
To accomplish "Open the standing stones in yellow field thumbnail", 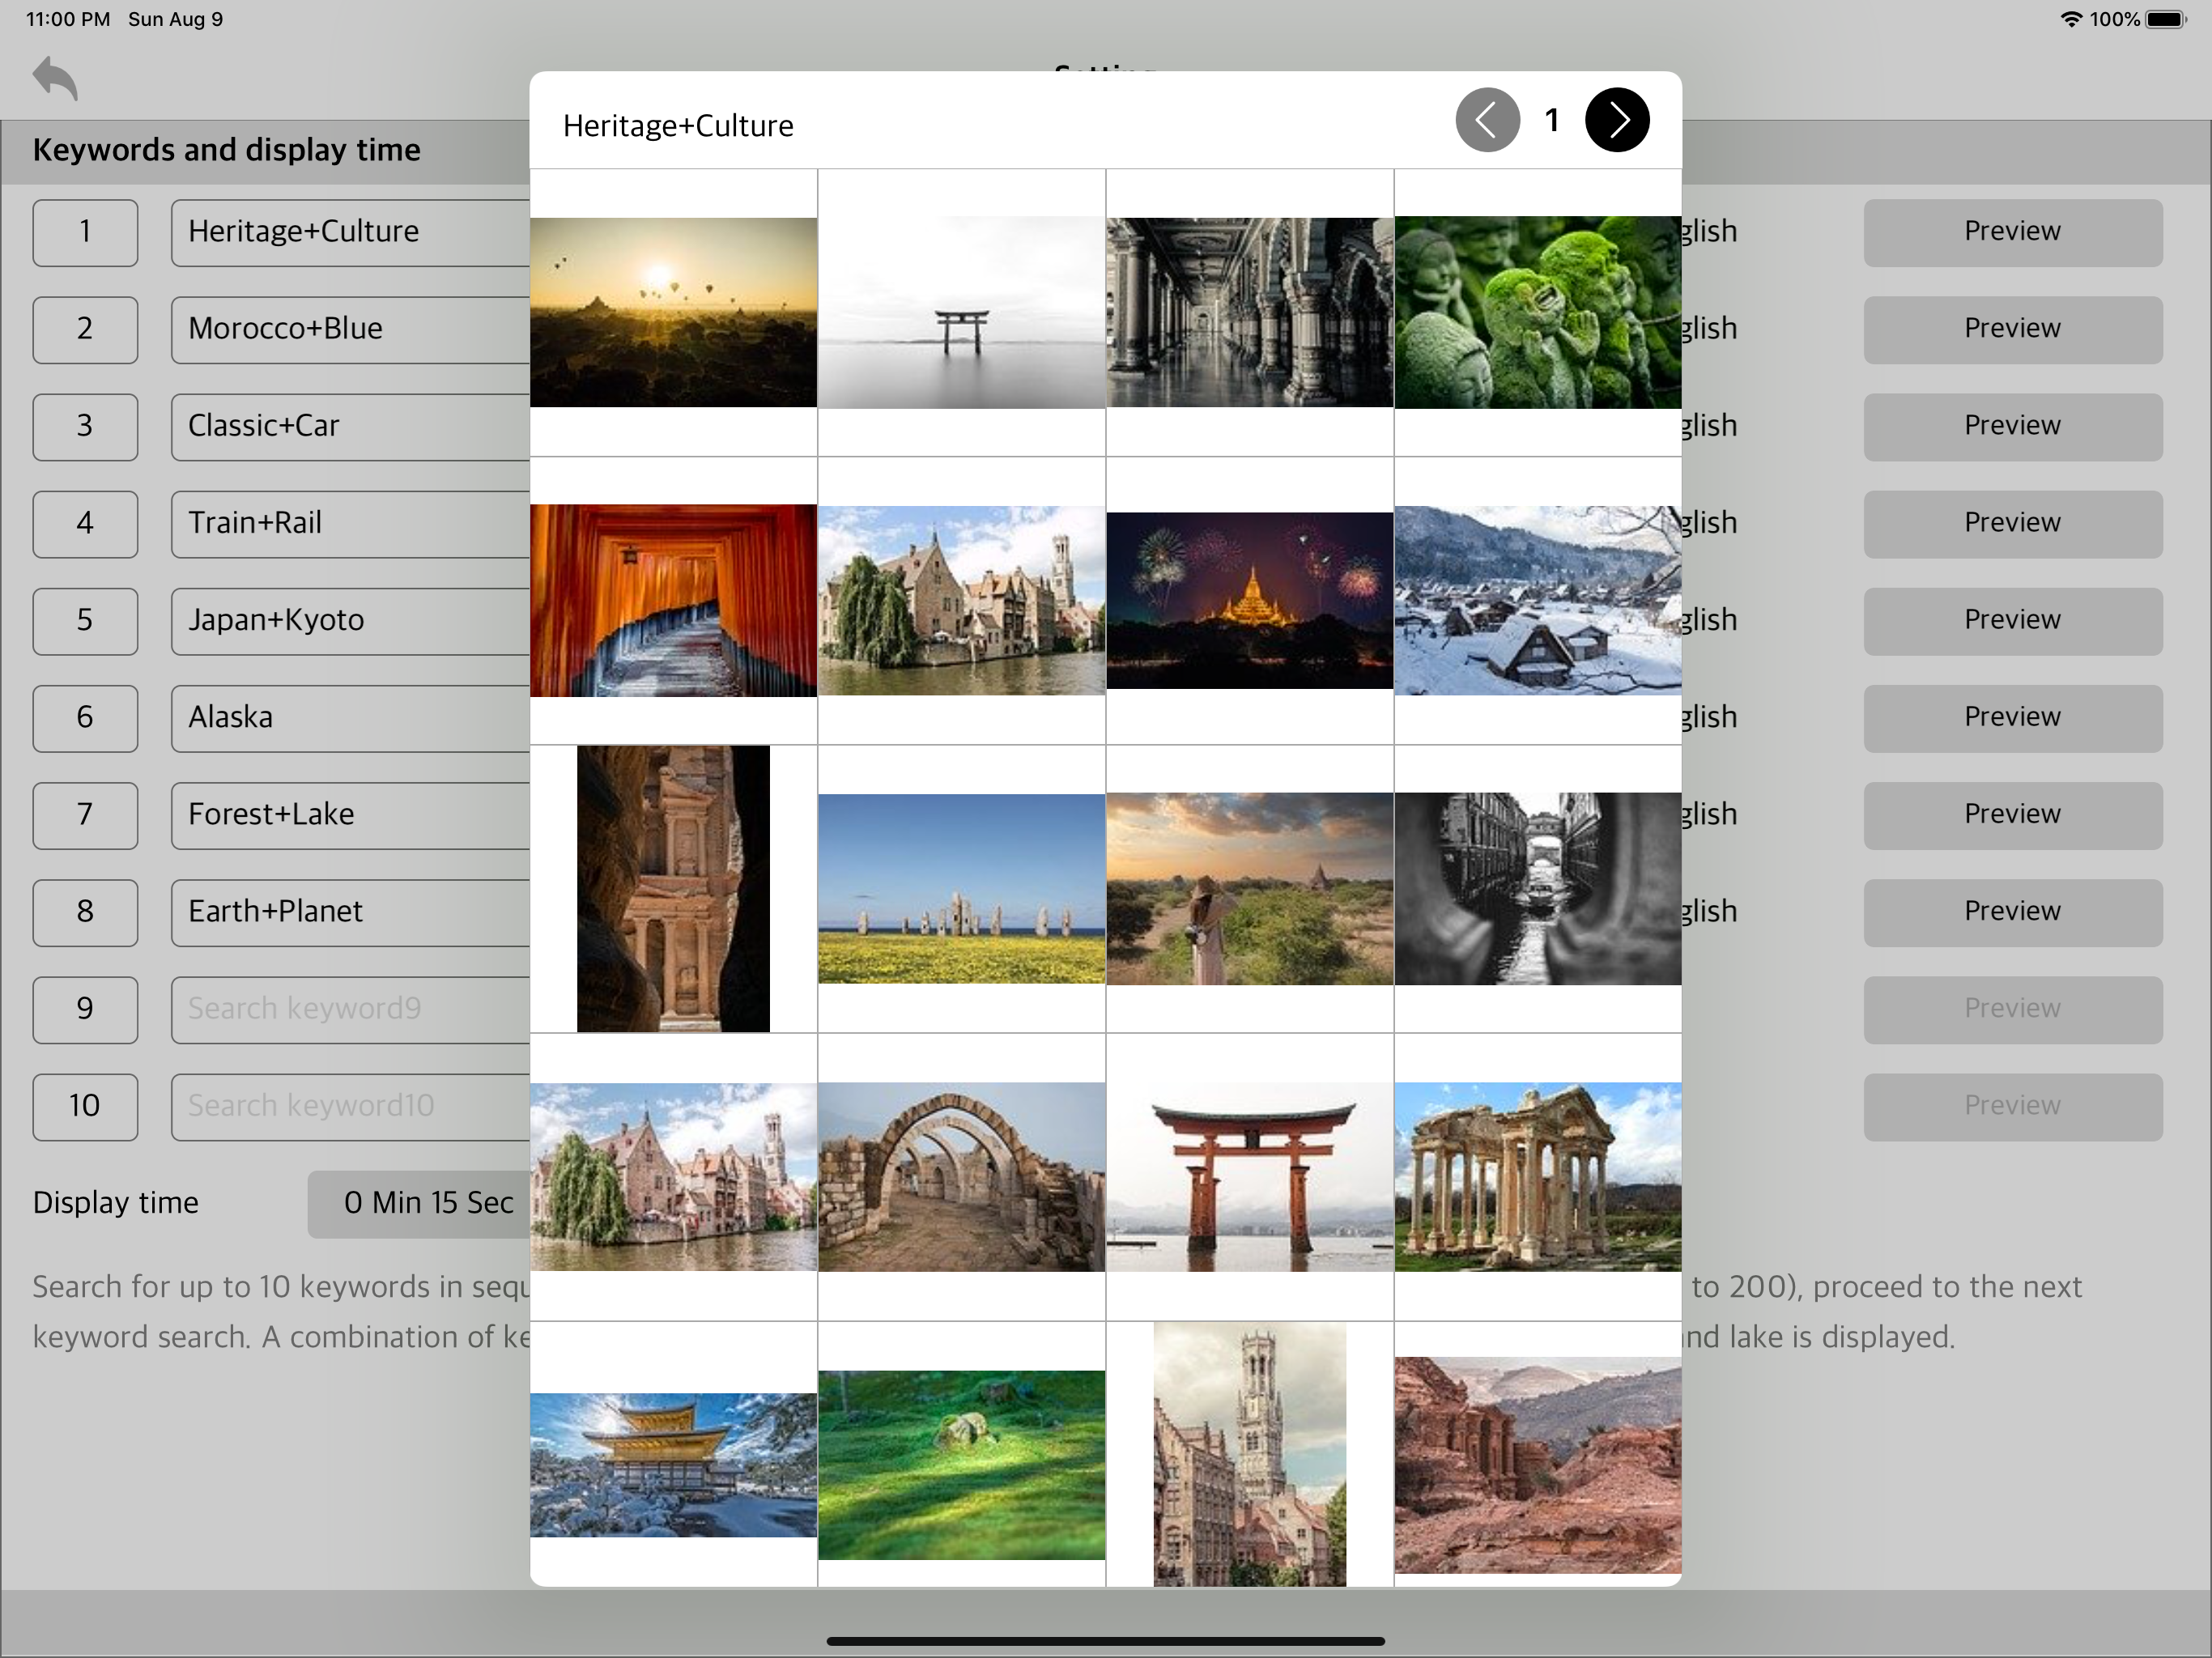I will (961, 888).
